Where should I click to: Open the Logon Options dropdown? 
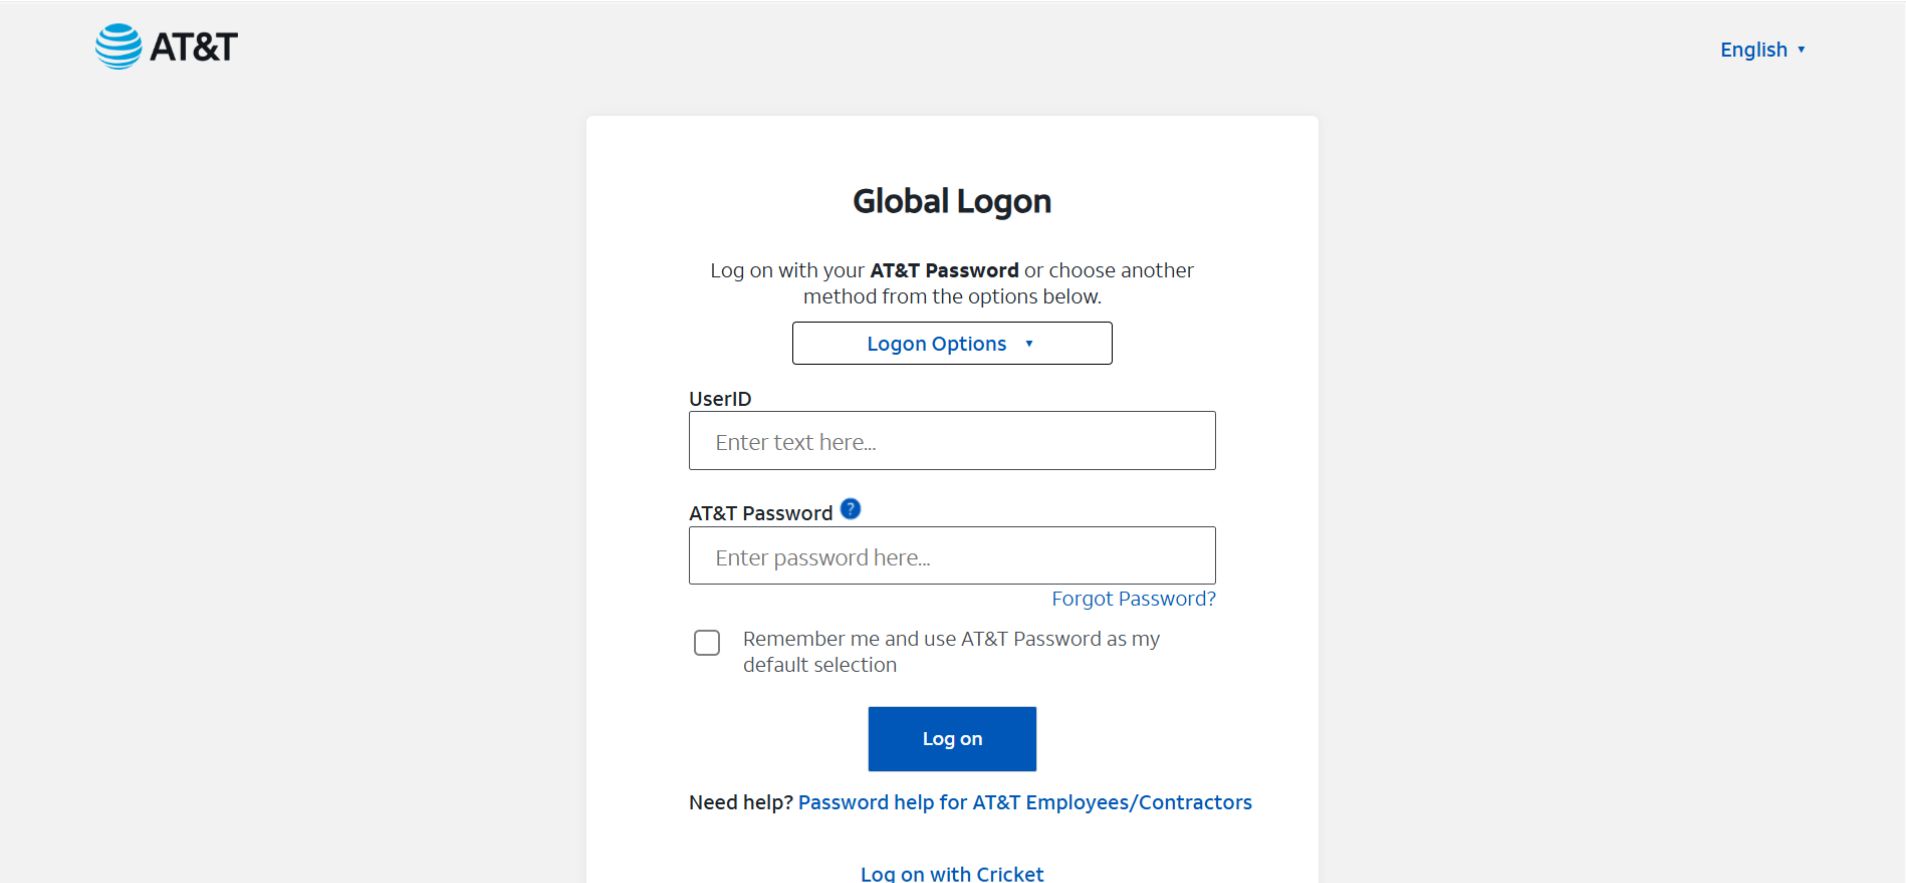[951, 343]
